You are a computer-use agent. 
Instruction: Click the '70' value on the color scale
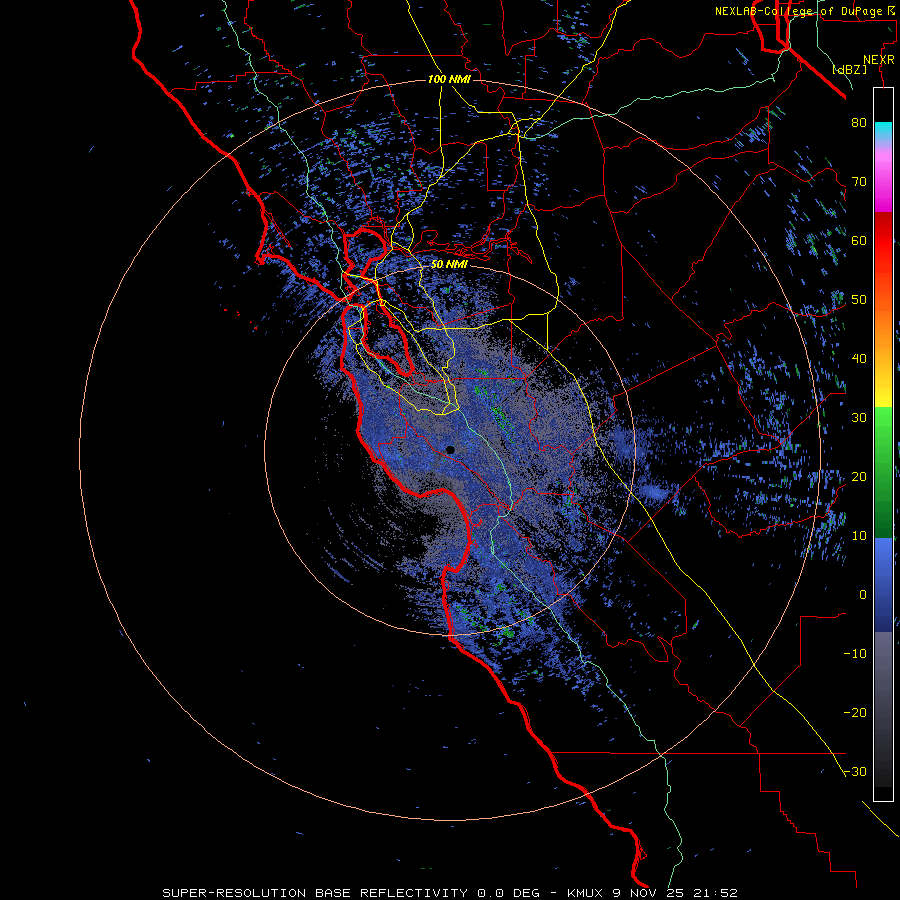(x=859, y=181)
